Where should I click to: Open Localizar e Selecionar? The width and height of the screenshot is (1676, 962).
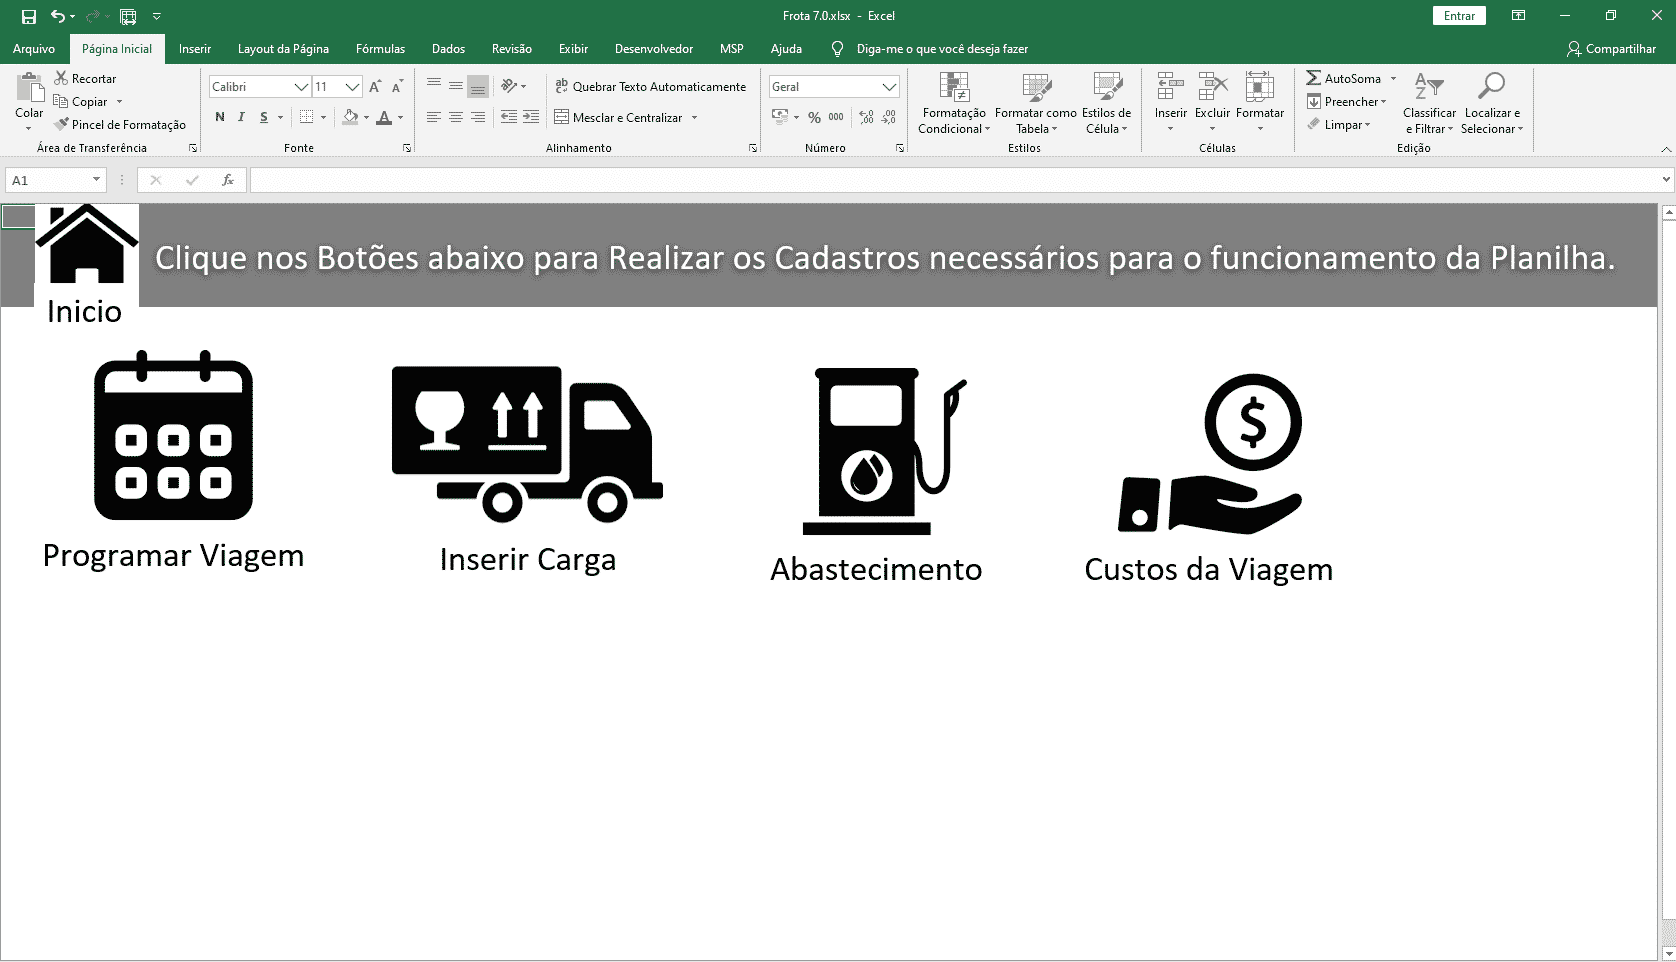click(1492, 103)
